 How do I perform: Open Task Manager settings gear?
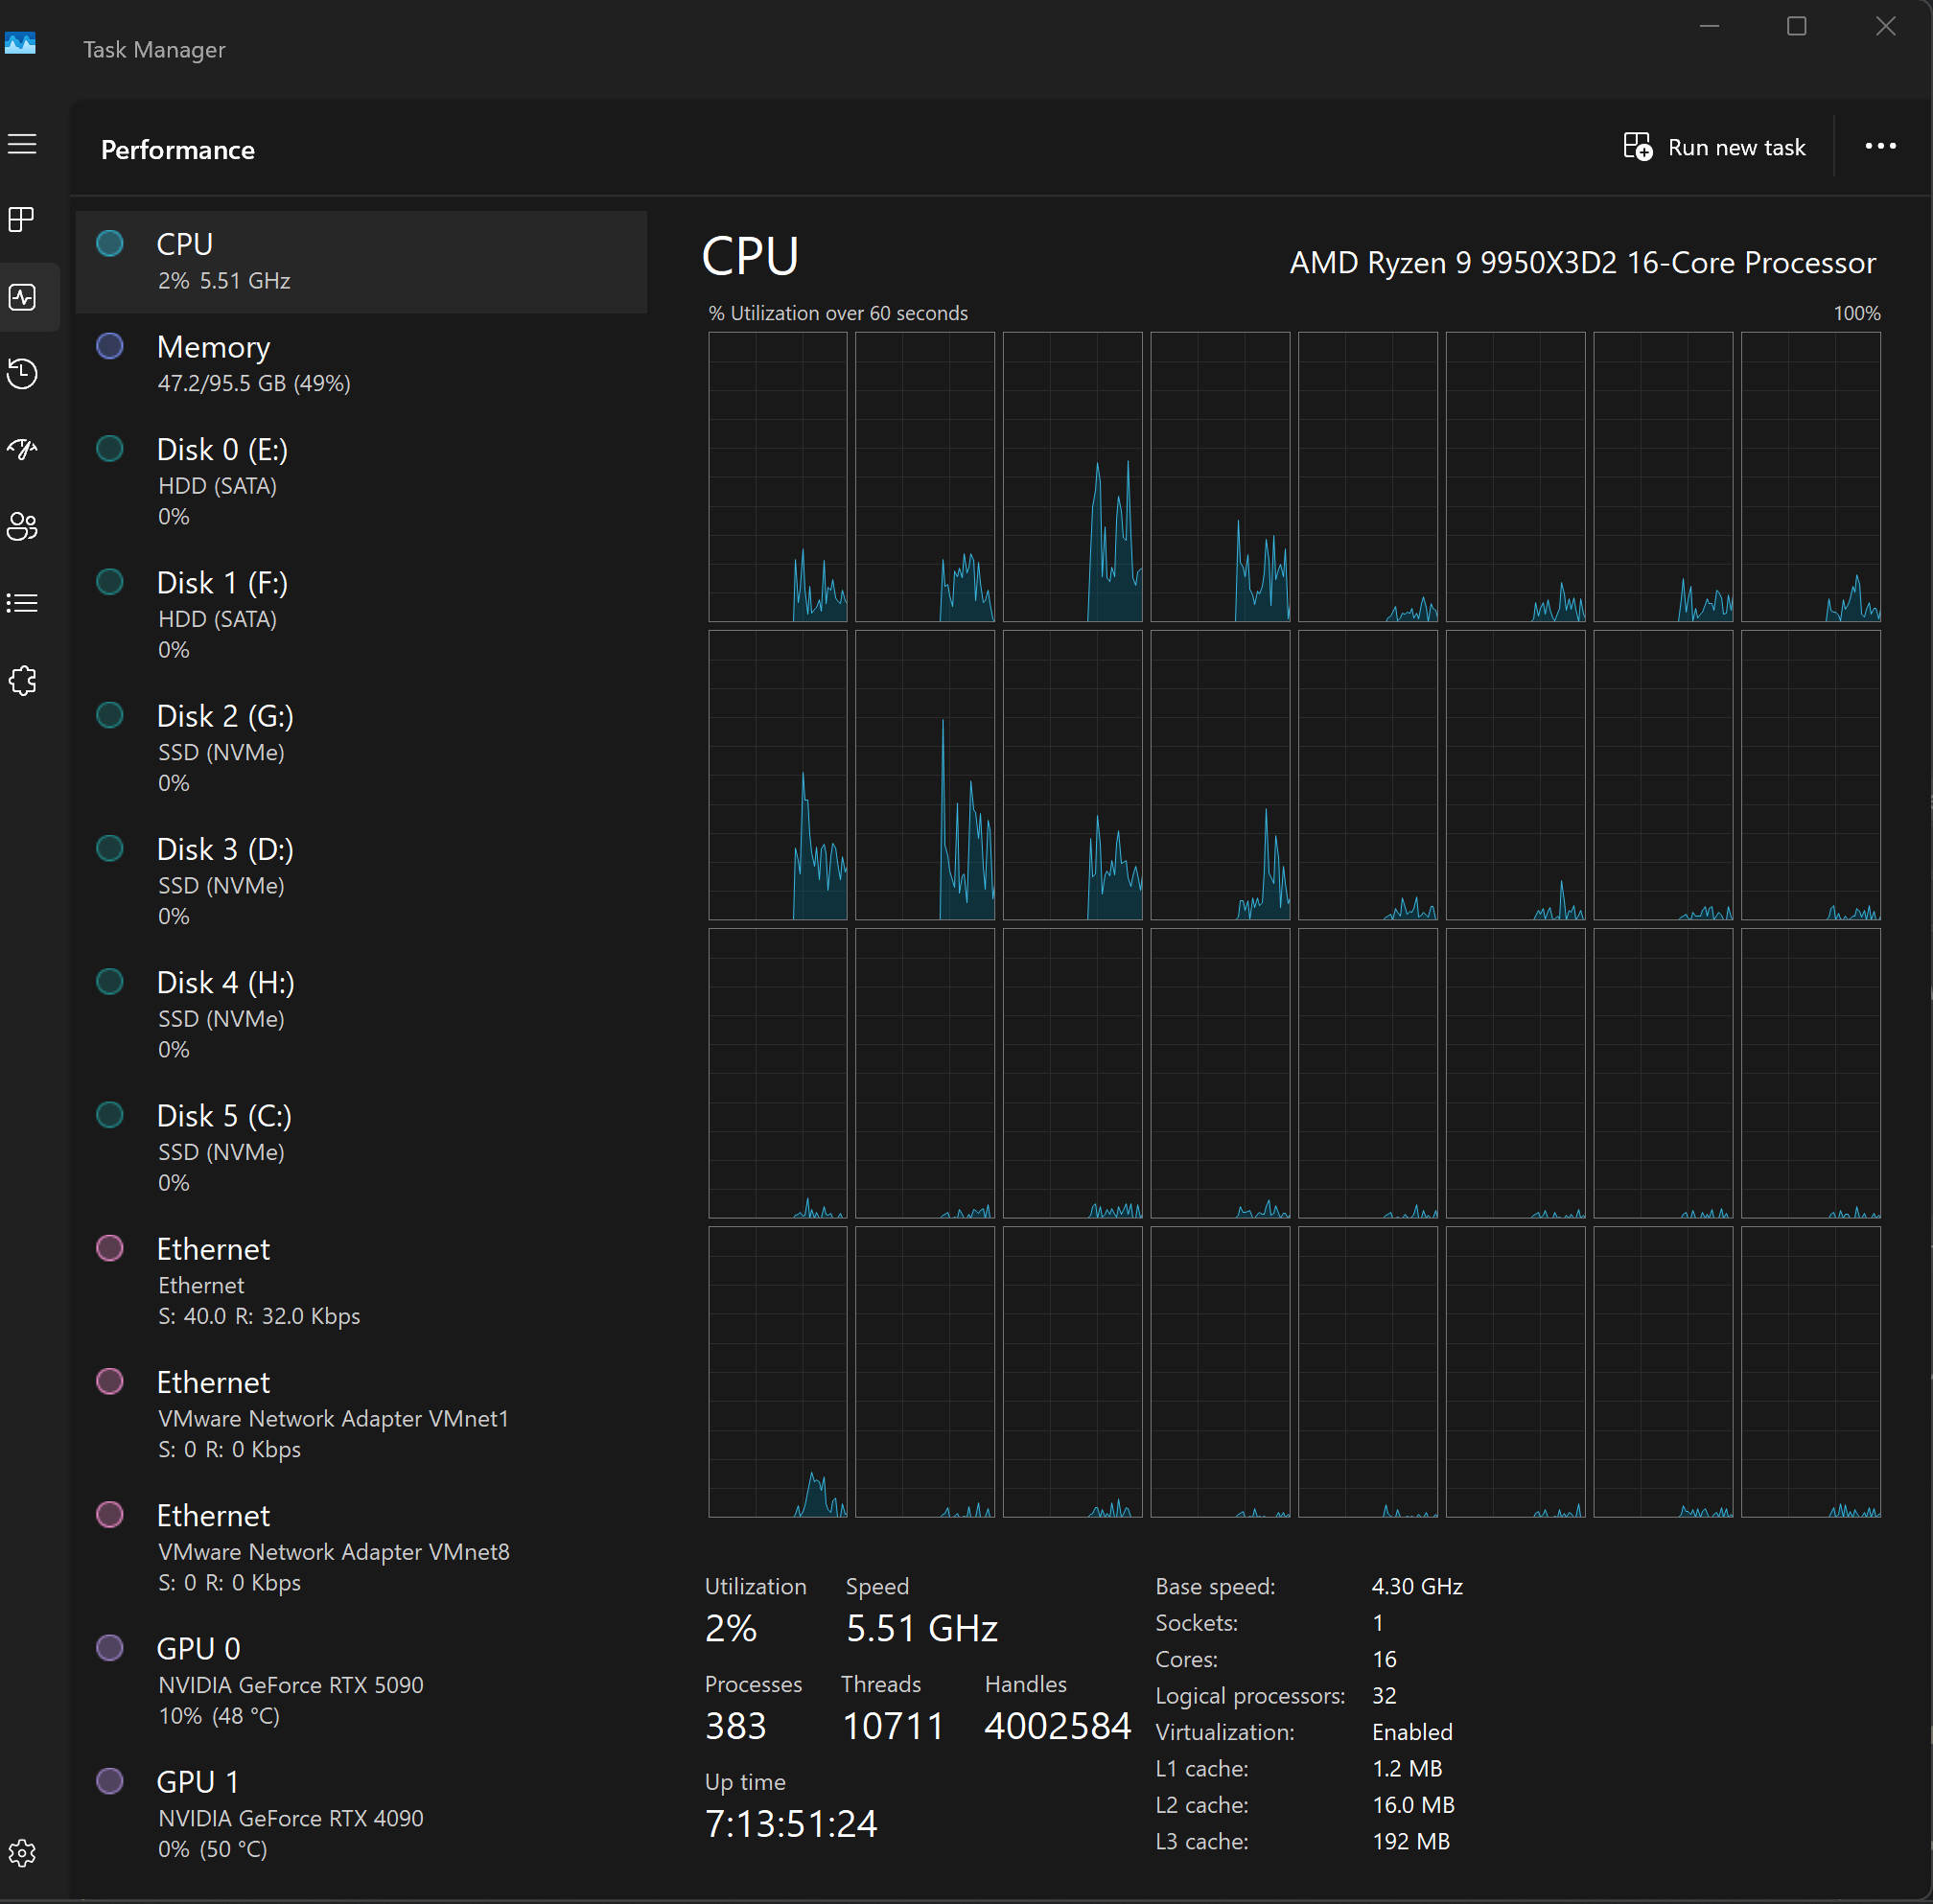22,1853
